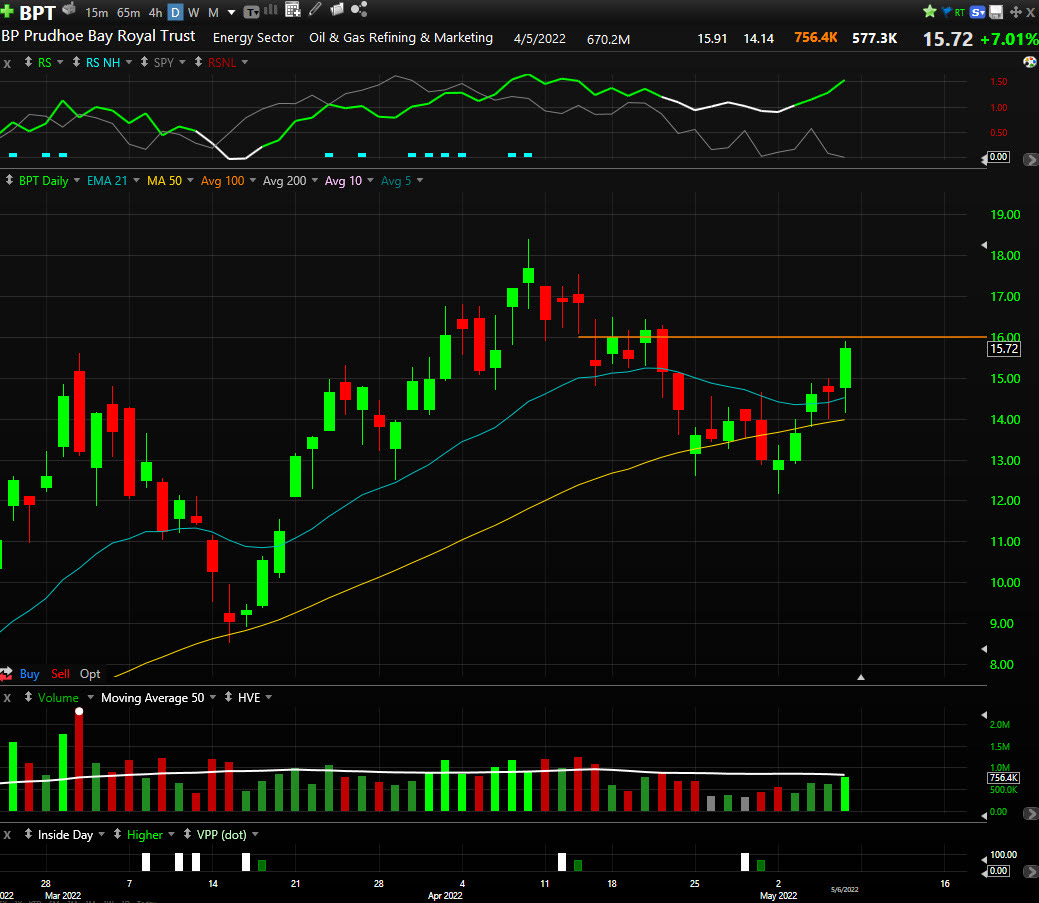Click the orange 16.00 horizontal line
Screen dimensions: 1039x903
click(782, 337)
